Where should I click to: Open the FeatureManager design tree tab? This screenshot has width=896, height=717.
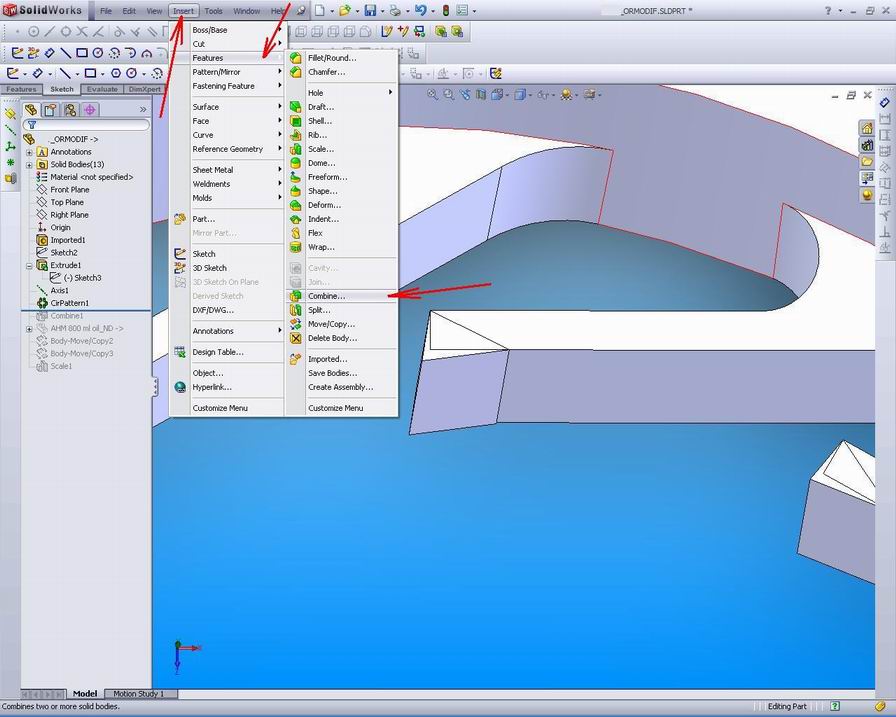click(31, 110)
